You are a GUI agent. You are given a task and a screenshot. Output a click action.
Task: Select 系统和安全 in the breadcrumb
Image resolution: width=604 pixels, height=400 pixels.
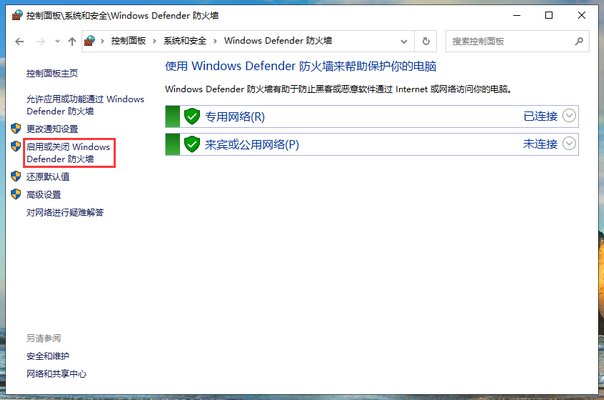coord(185,41)
